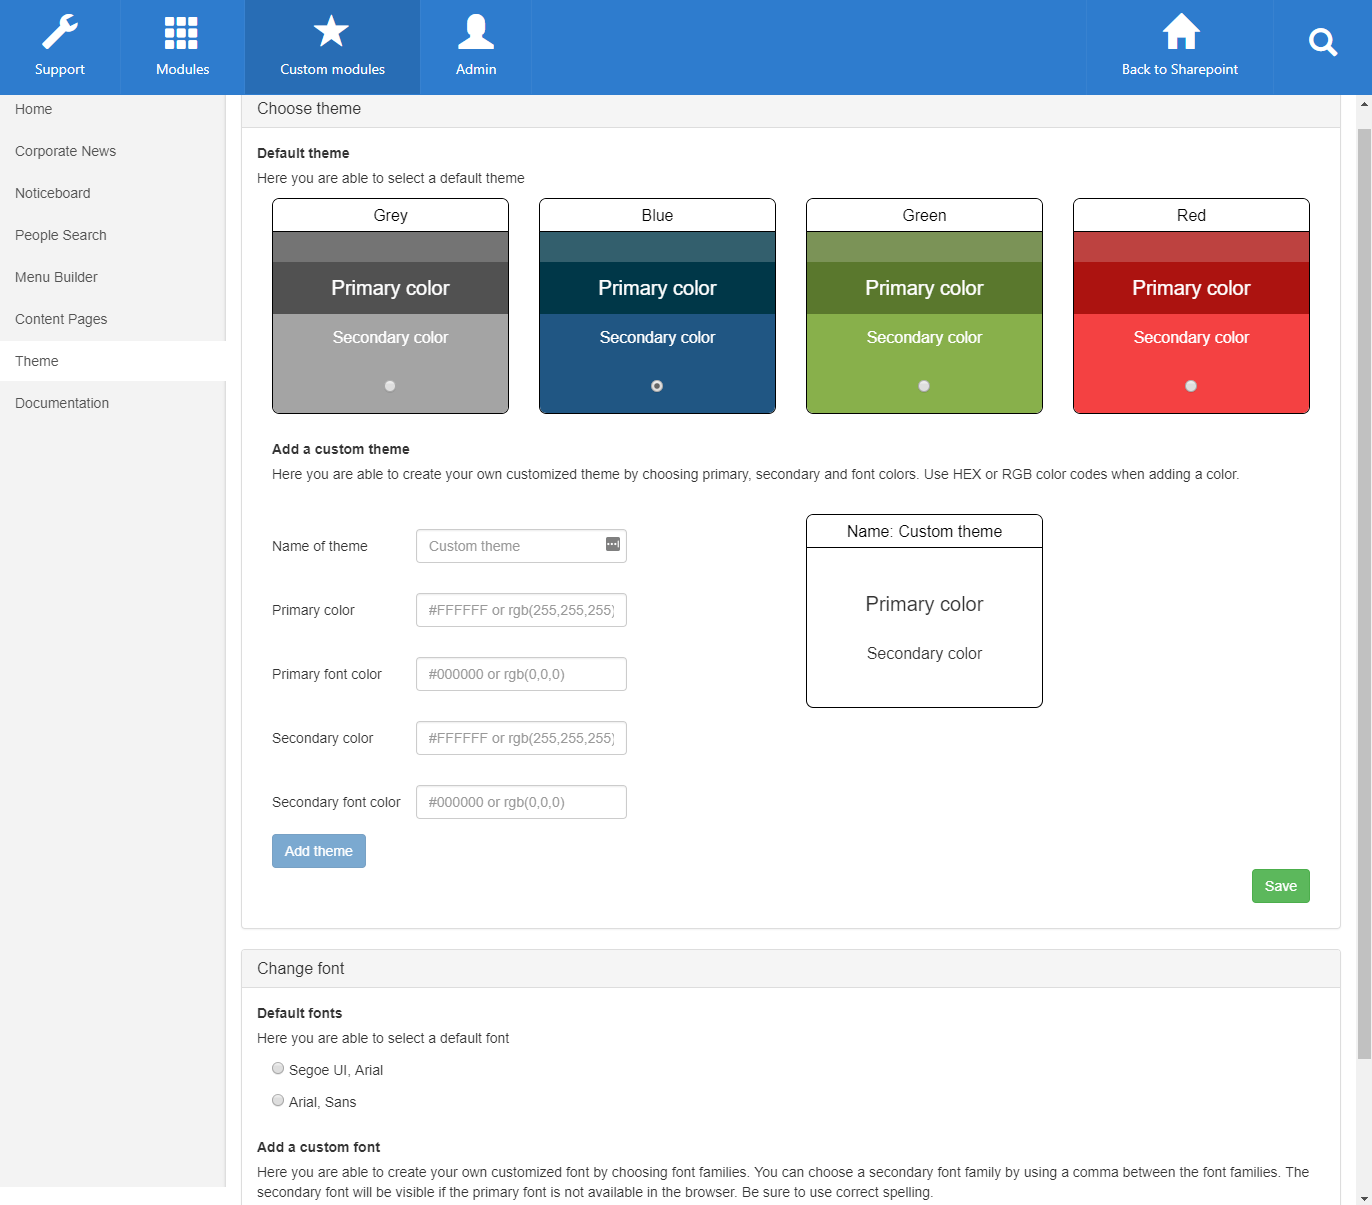Open the Modules grid icon
Screen dimensions: 1372x1205
tap(182, 32)
